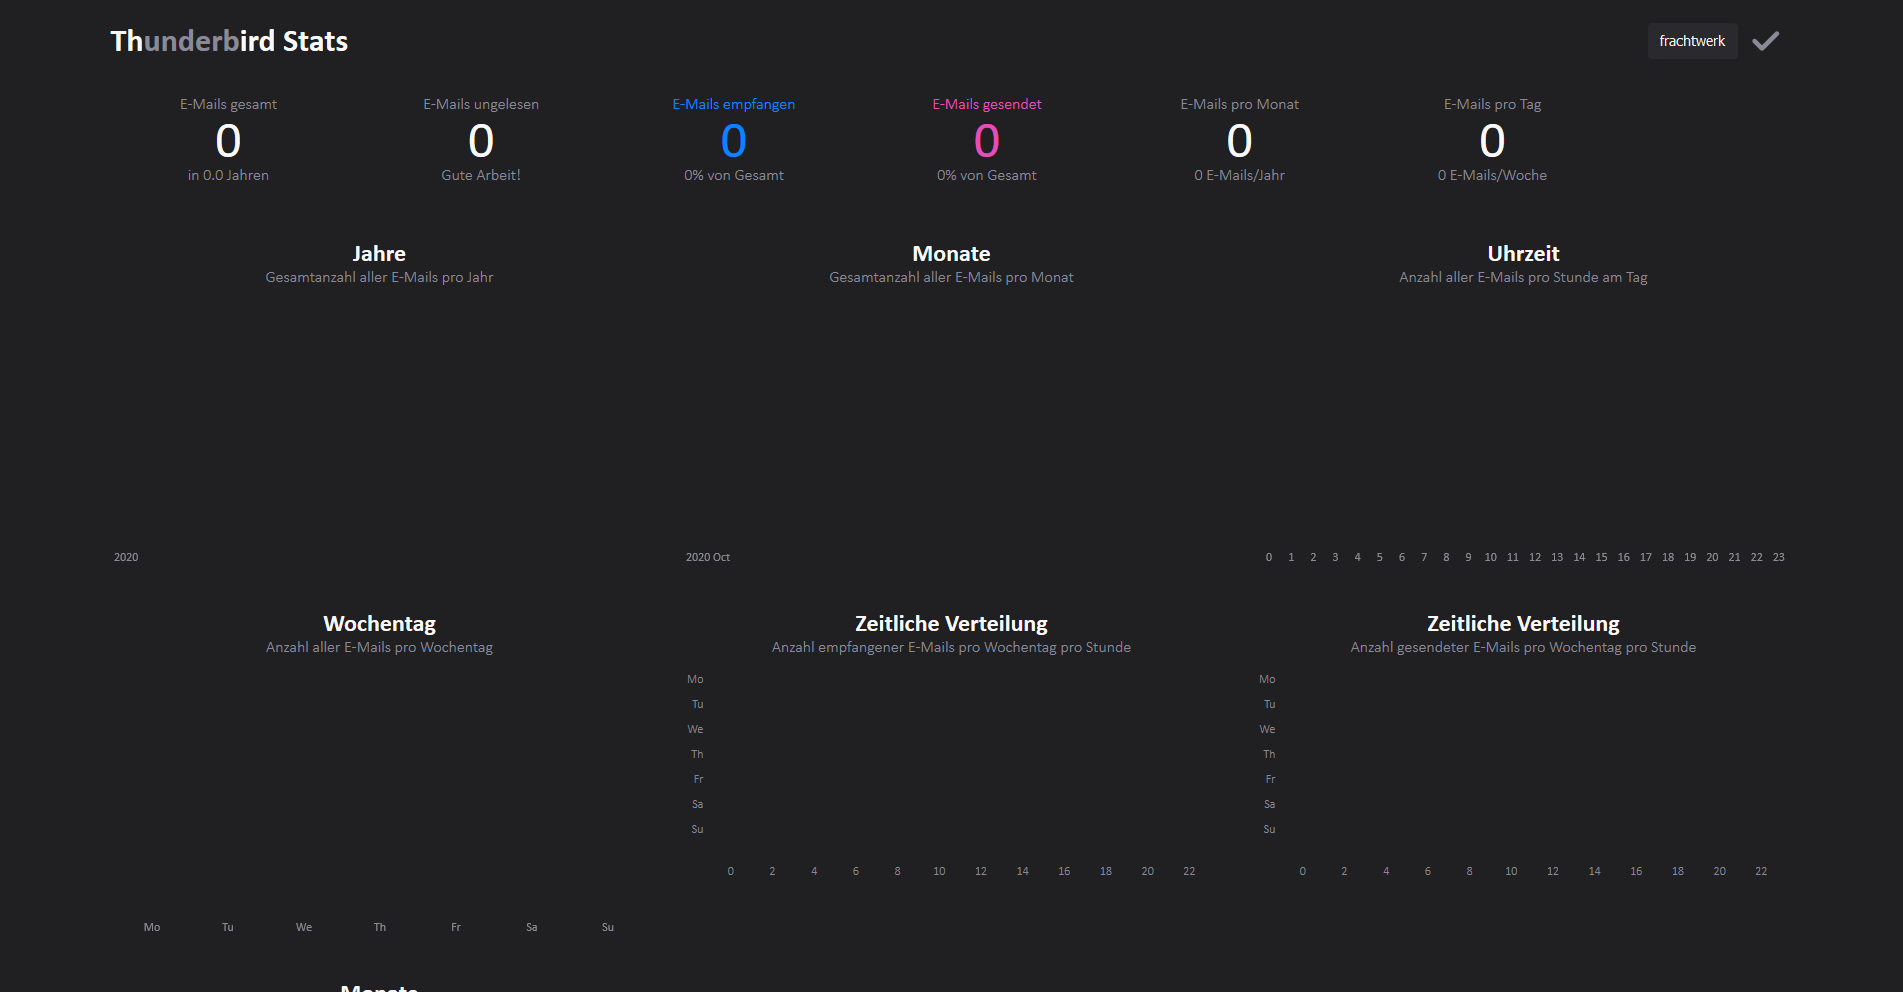Click hour 12 on the Uhrzeit axis

(1535, 557)
